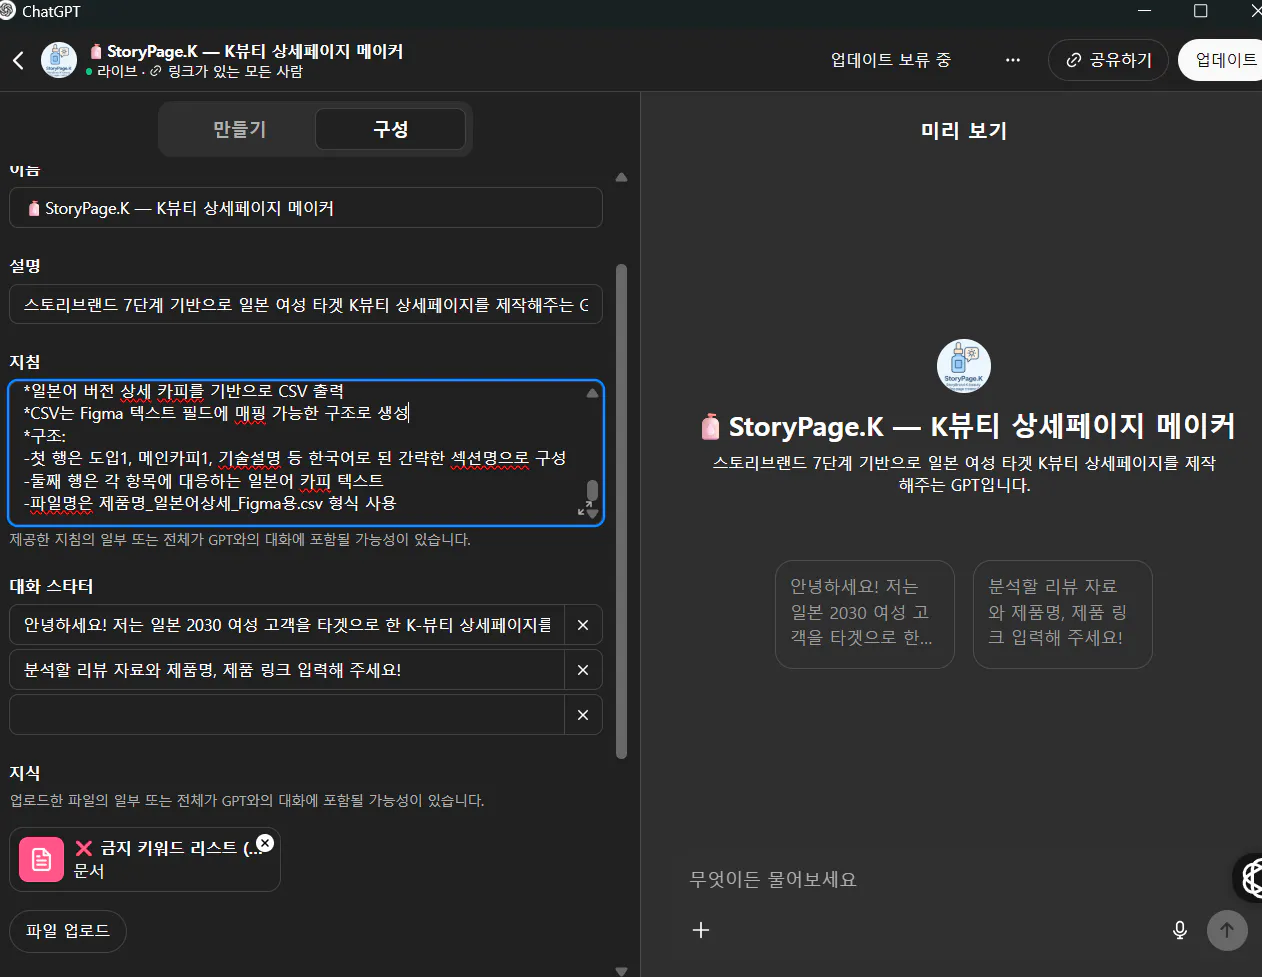
Task: Remove the 금지 키워드 리스트 knowledge file
Action: [x=265, y=843]
